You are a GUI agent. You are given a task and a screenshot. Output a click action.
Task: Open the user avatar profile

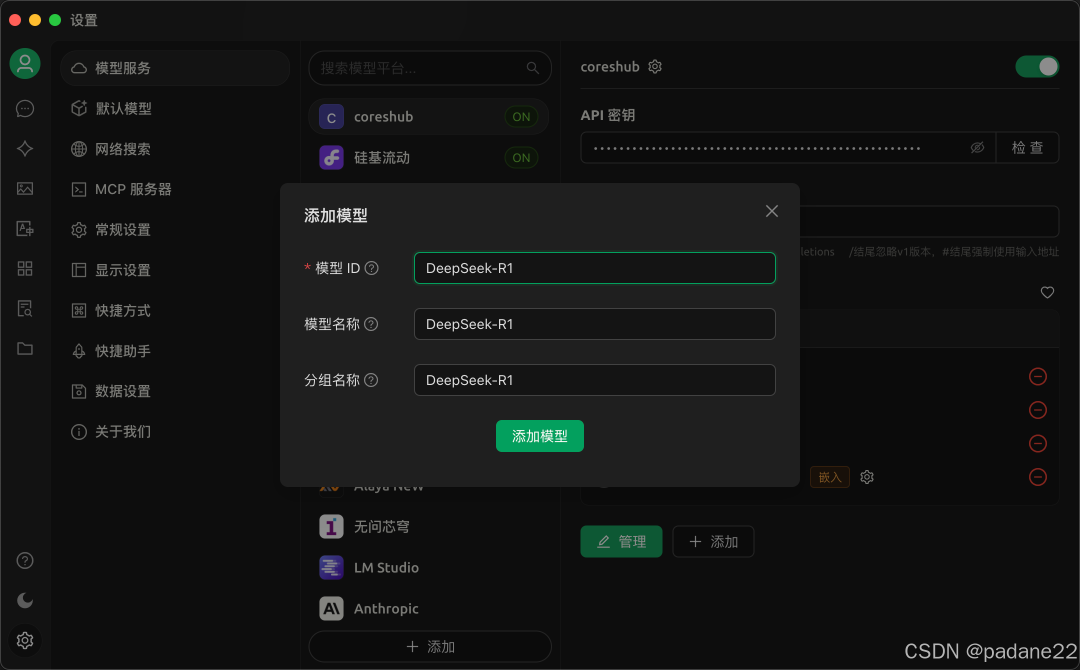pyautogui.click(x=25, y=64)
